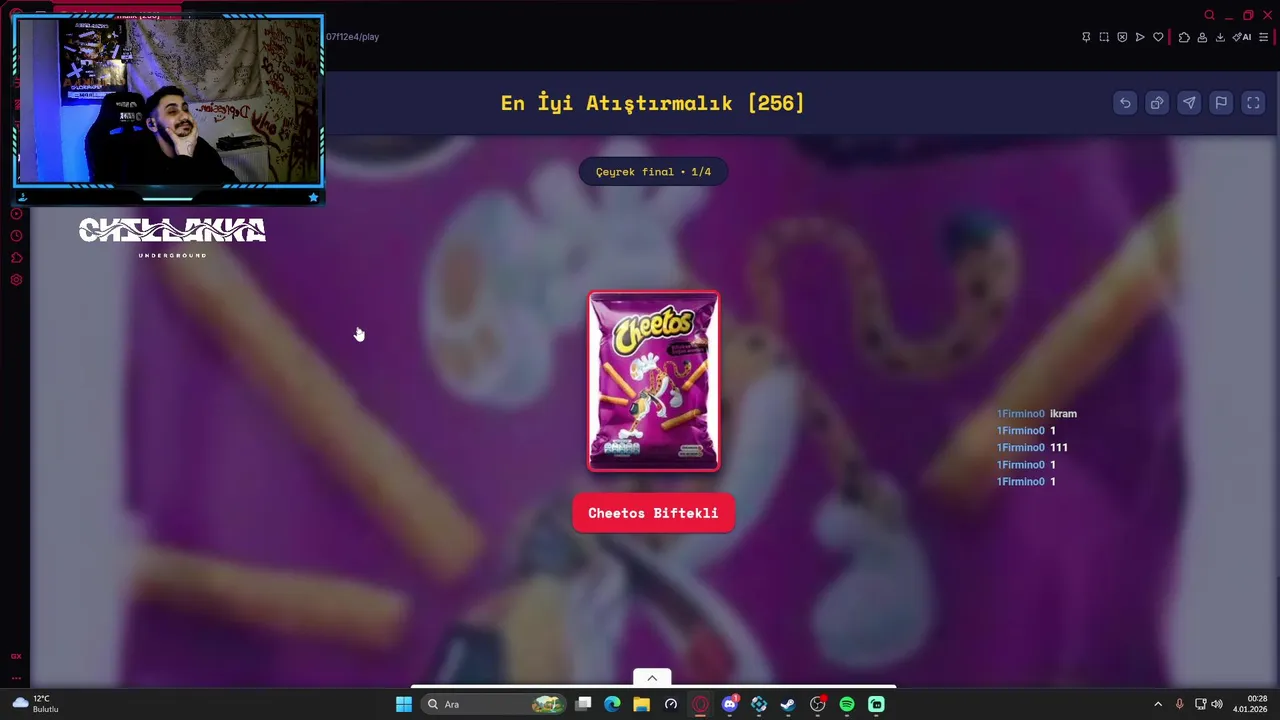Enter fullscreen with the corner-brackets button

click(1253, 103)
